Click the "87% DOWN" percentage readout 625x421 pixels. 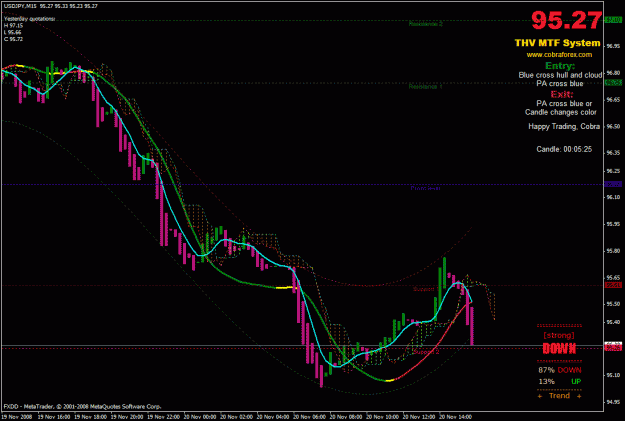pyautogui.click(x=560, y=370)
